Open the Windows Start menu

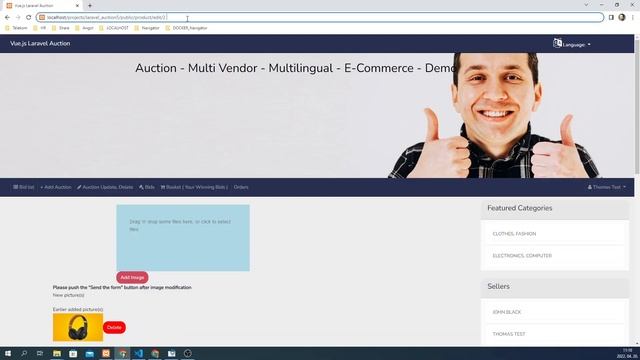coord(8,353)
